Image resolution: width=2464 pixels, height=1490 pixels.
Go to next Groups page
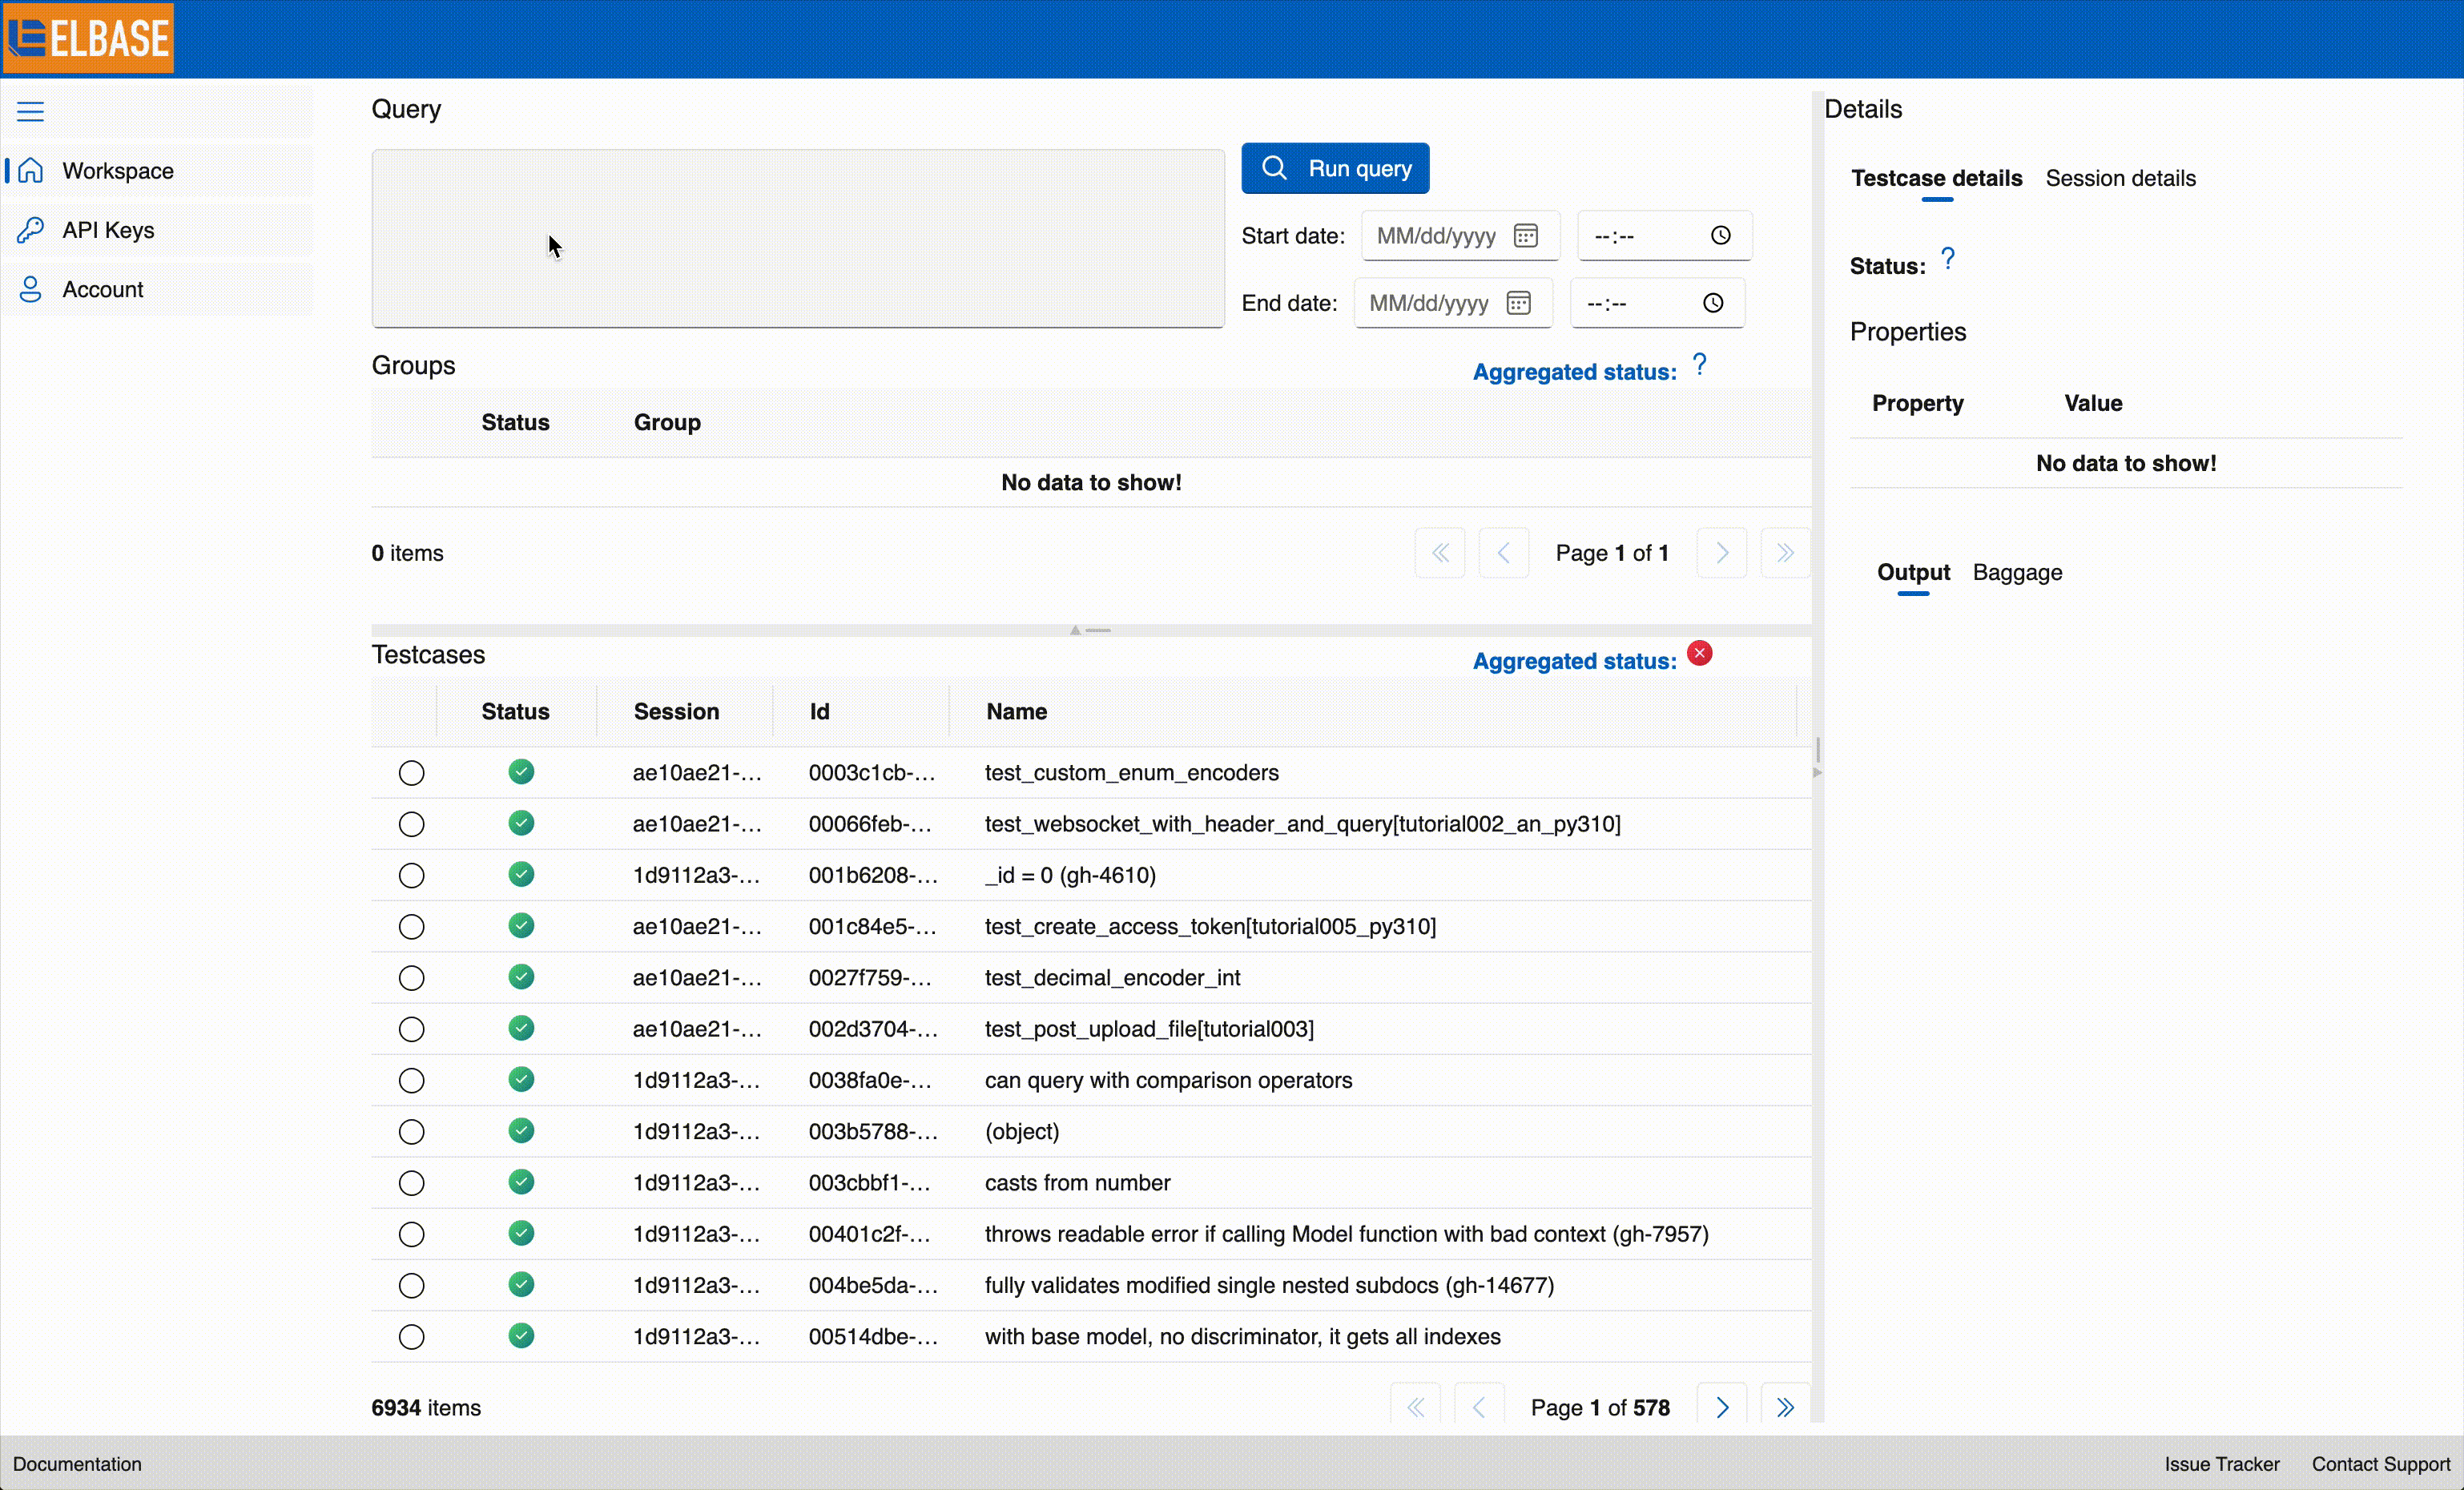tap(1721, 553)
